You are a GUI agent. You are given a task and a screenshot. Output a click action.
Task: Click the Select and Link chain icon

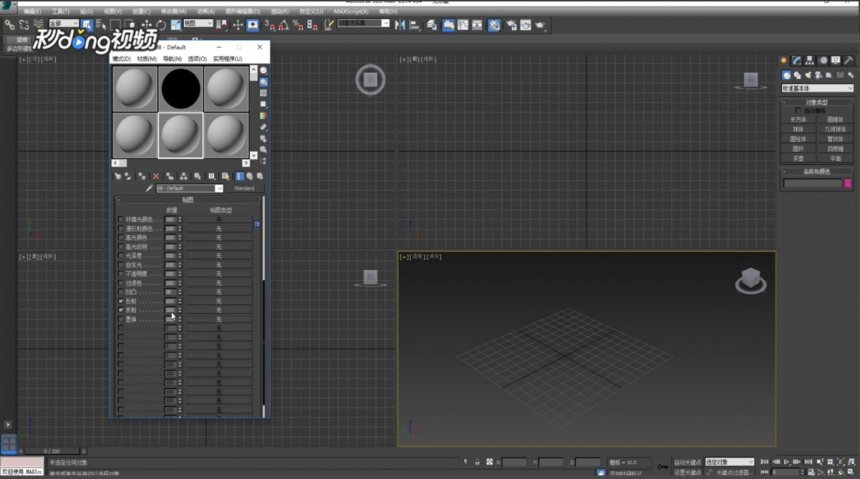click(x=9, y=25)
